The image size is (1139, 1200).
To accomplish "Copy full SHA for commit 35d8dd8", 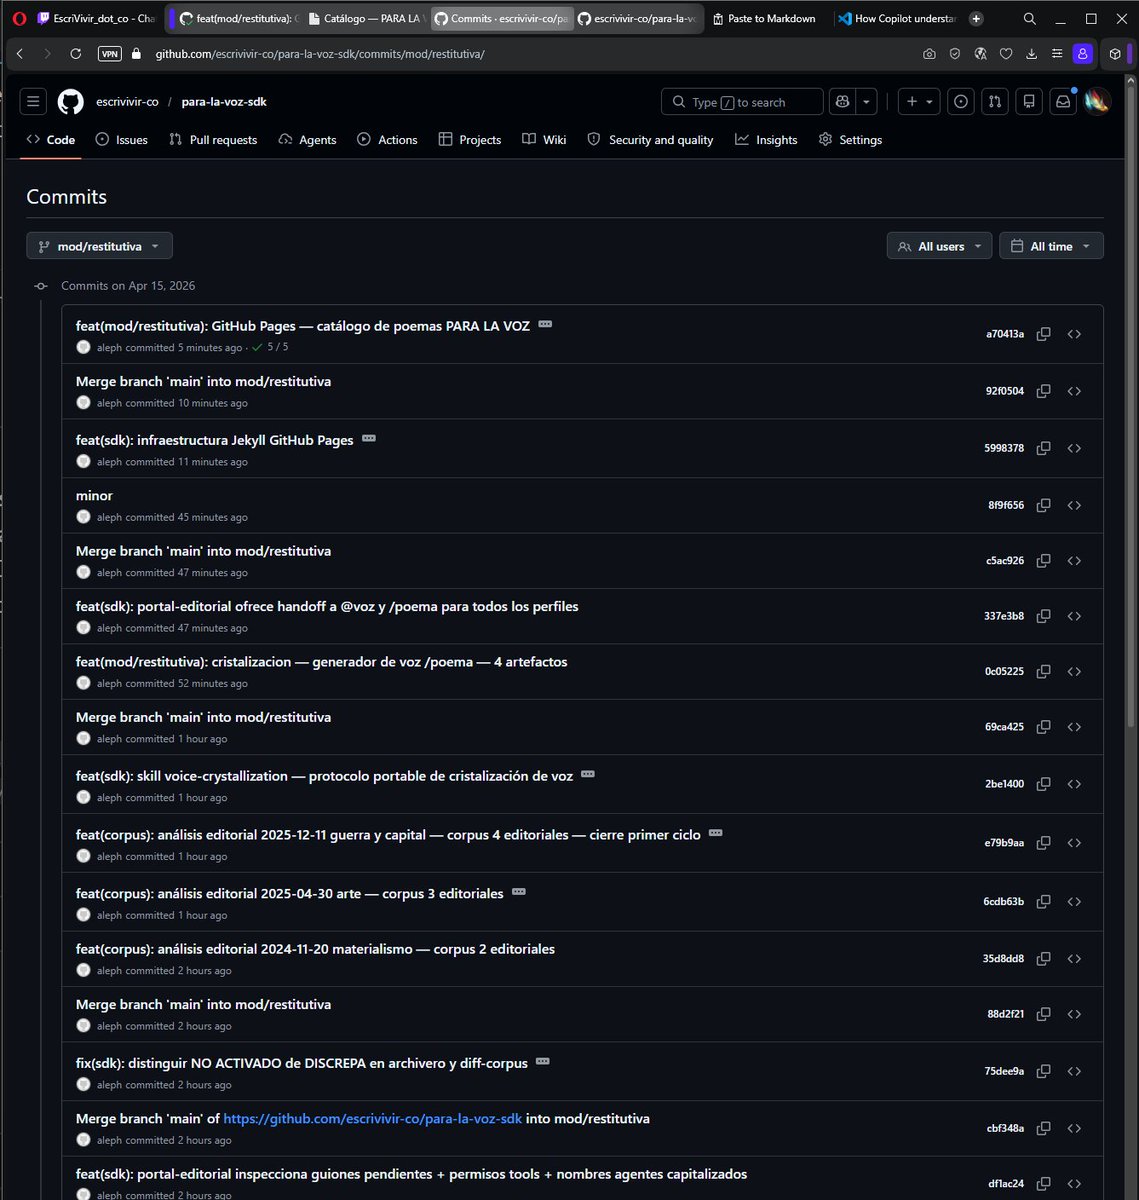I will (x=1043, y=958).
